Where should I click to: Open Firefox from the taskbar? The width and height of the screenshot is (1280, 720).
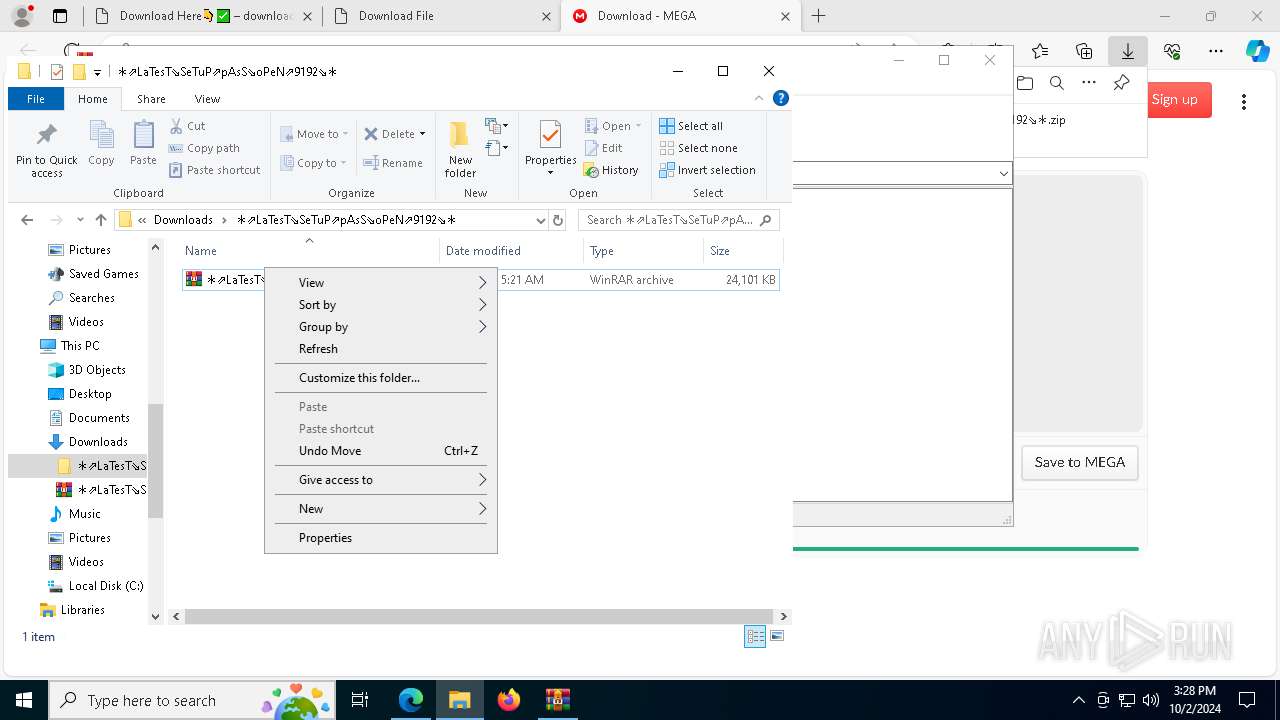coord(509,700)
